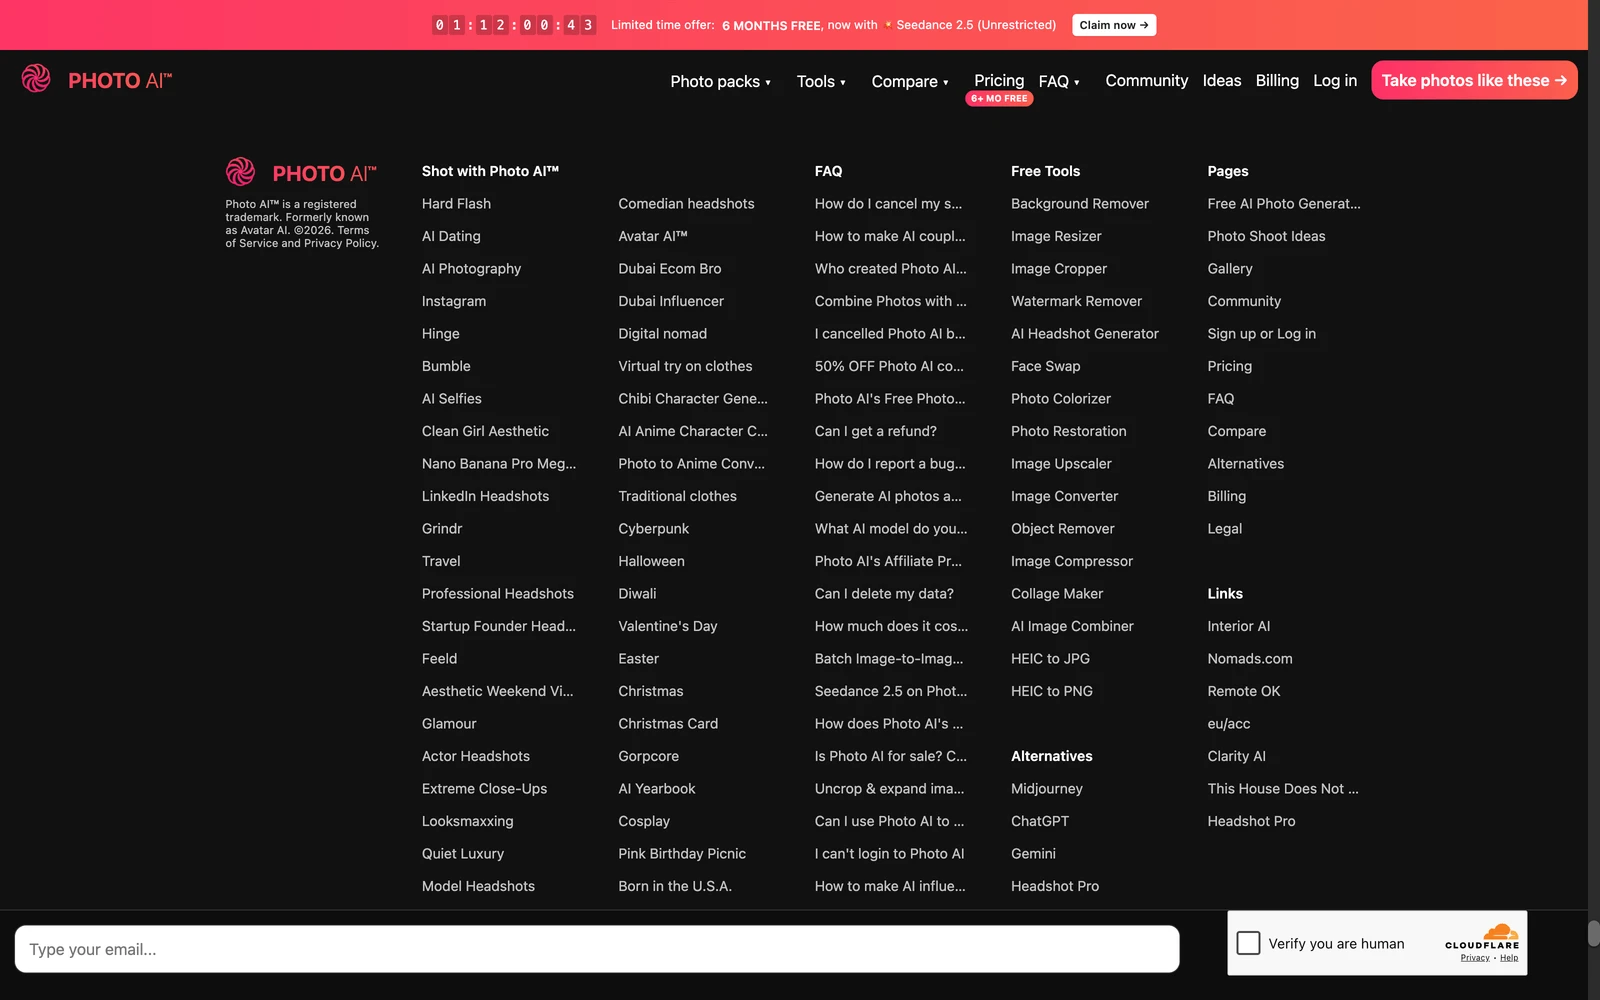Open Photo Restoration tool link
This screenshot has width=1600, height=1000.
[1068, 431]
